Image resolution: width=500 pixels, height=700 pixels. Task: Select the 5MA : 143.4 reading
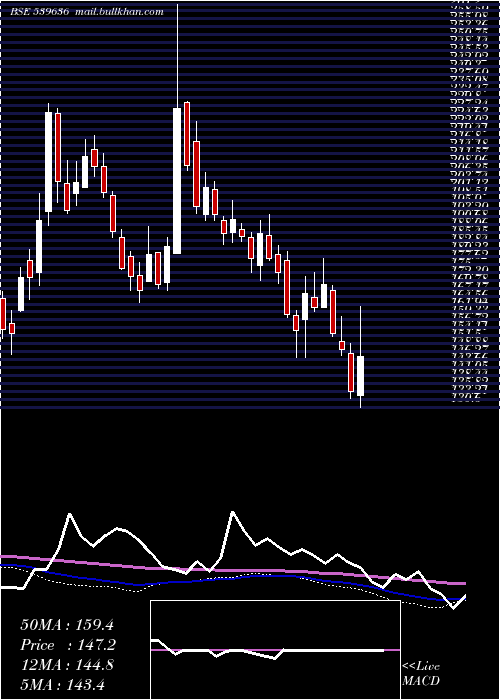coord(62,684)
